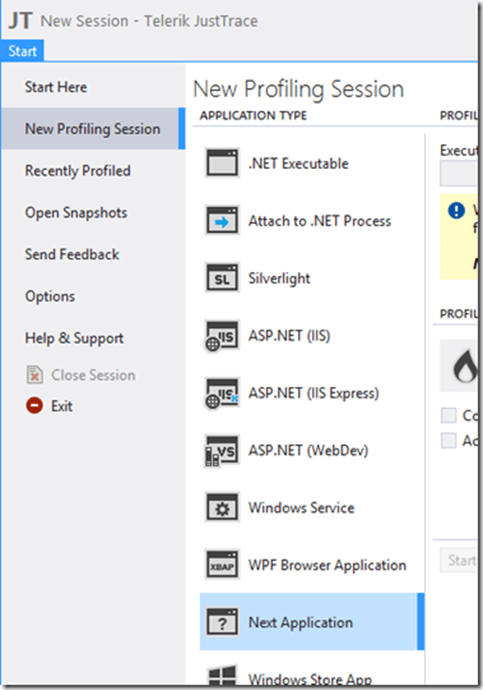The height and width of the screenshot is (690, 483).
Task: Open Send Feedback
Action: coord(72,254)
